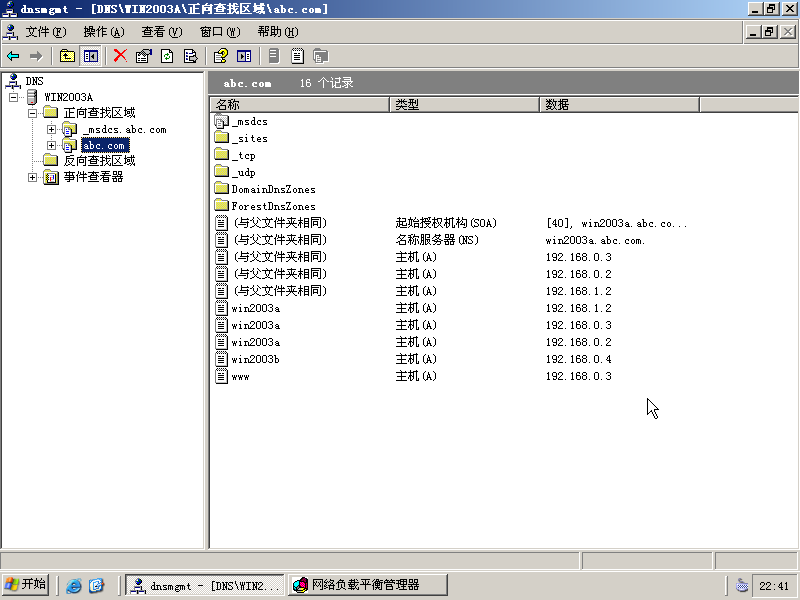Click the 开始 button on the taskbar
The width and height of the screenshot is (800, 600).
[x=26, y=584]
